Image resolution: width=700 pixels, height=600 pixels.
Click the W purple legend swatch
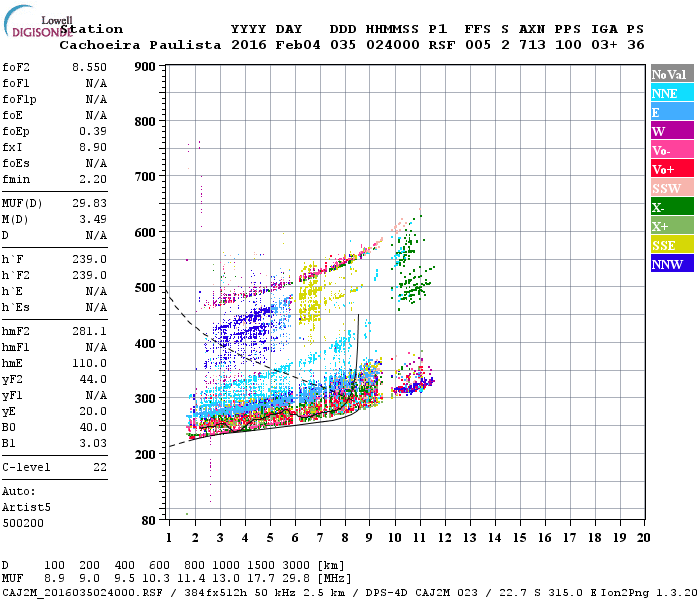click(x=672, y=131)
